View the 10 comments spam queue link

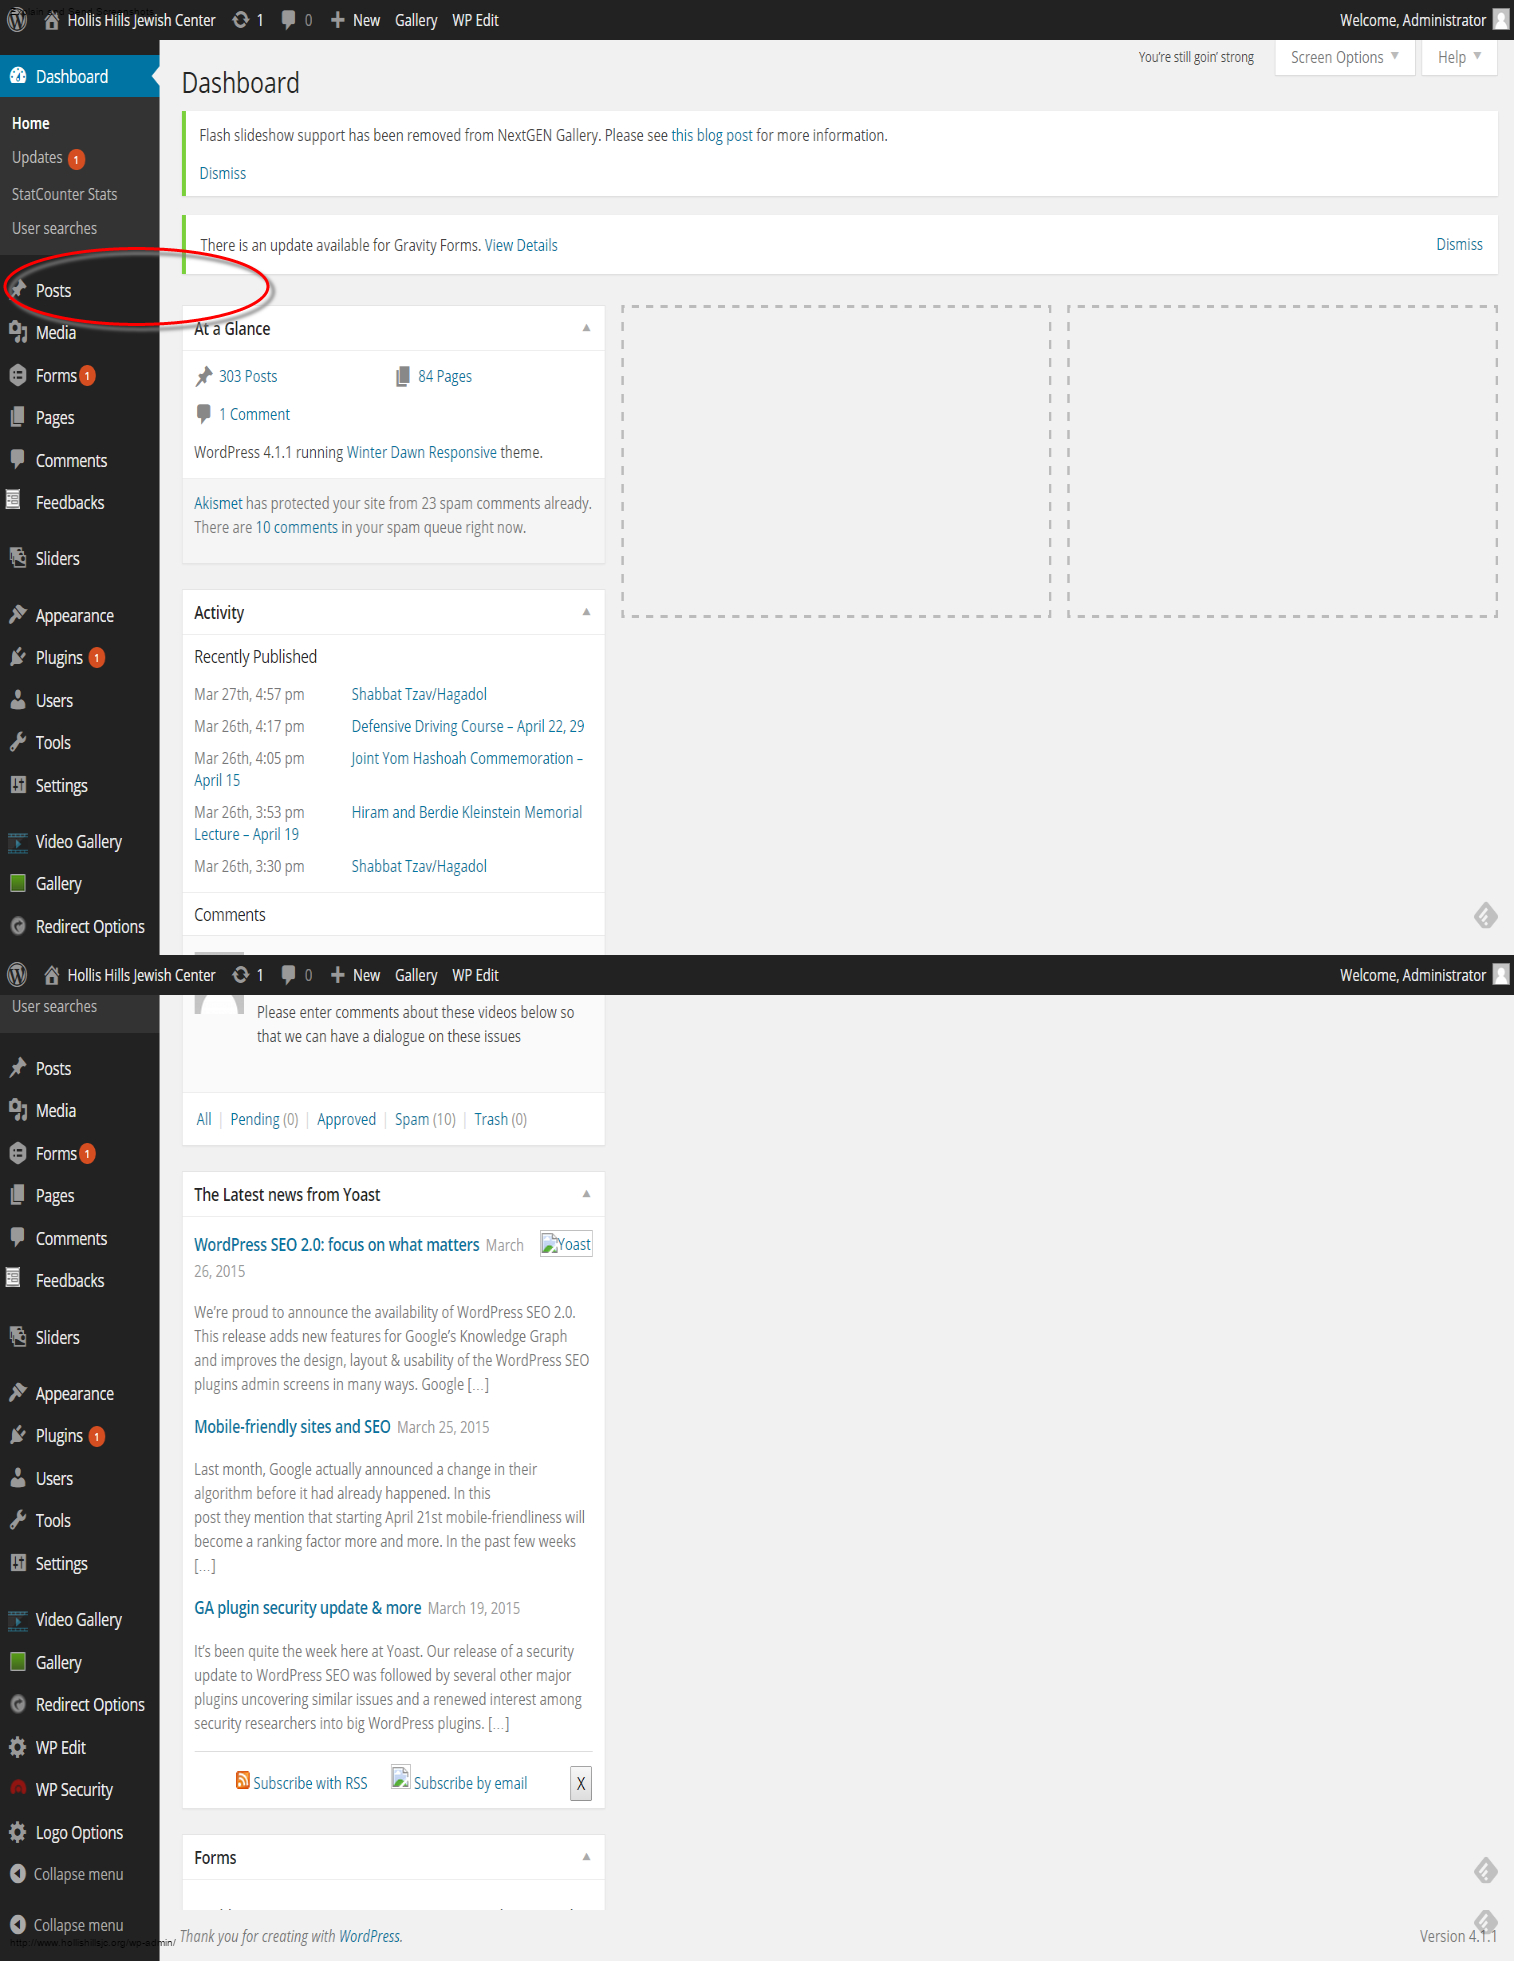[296, 527]
